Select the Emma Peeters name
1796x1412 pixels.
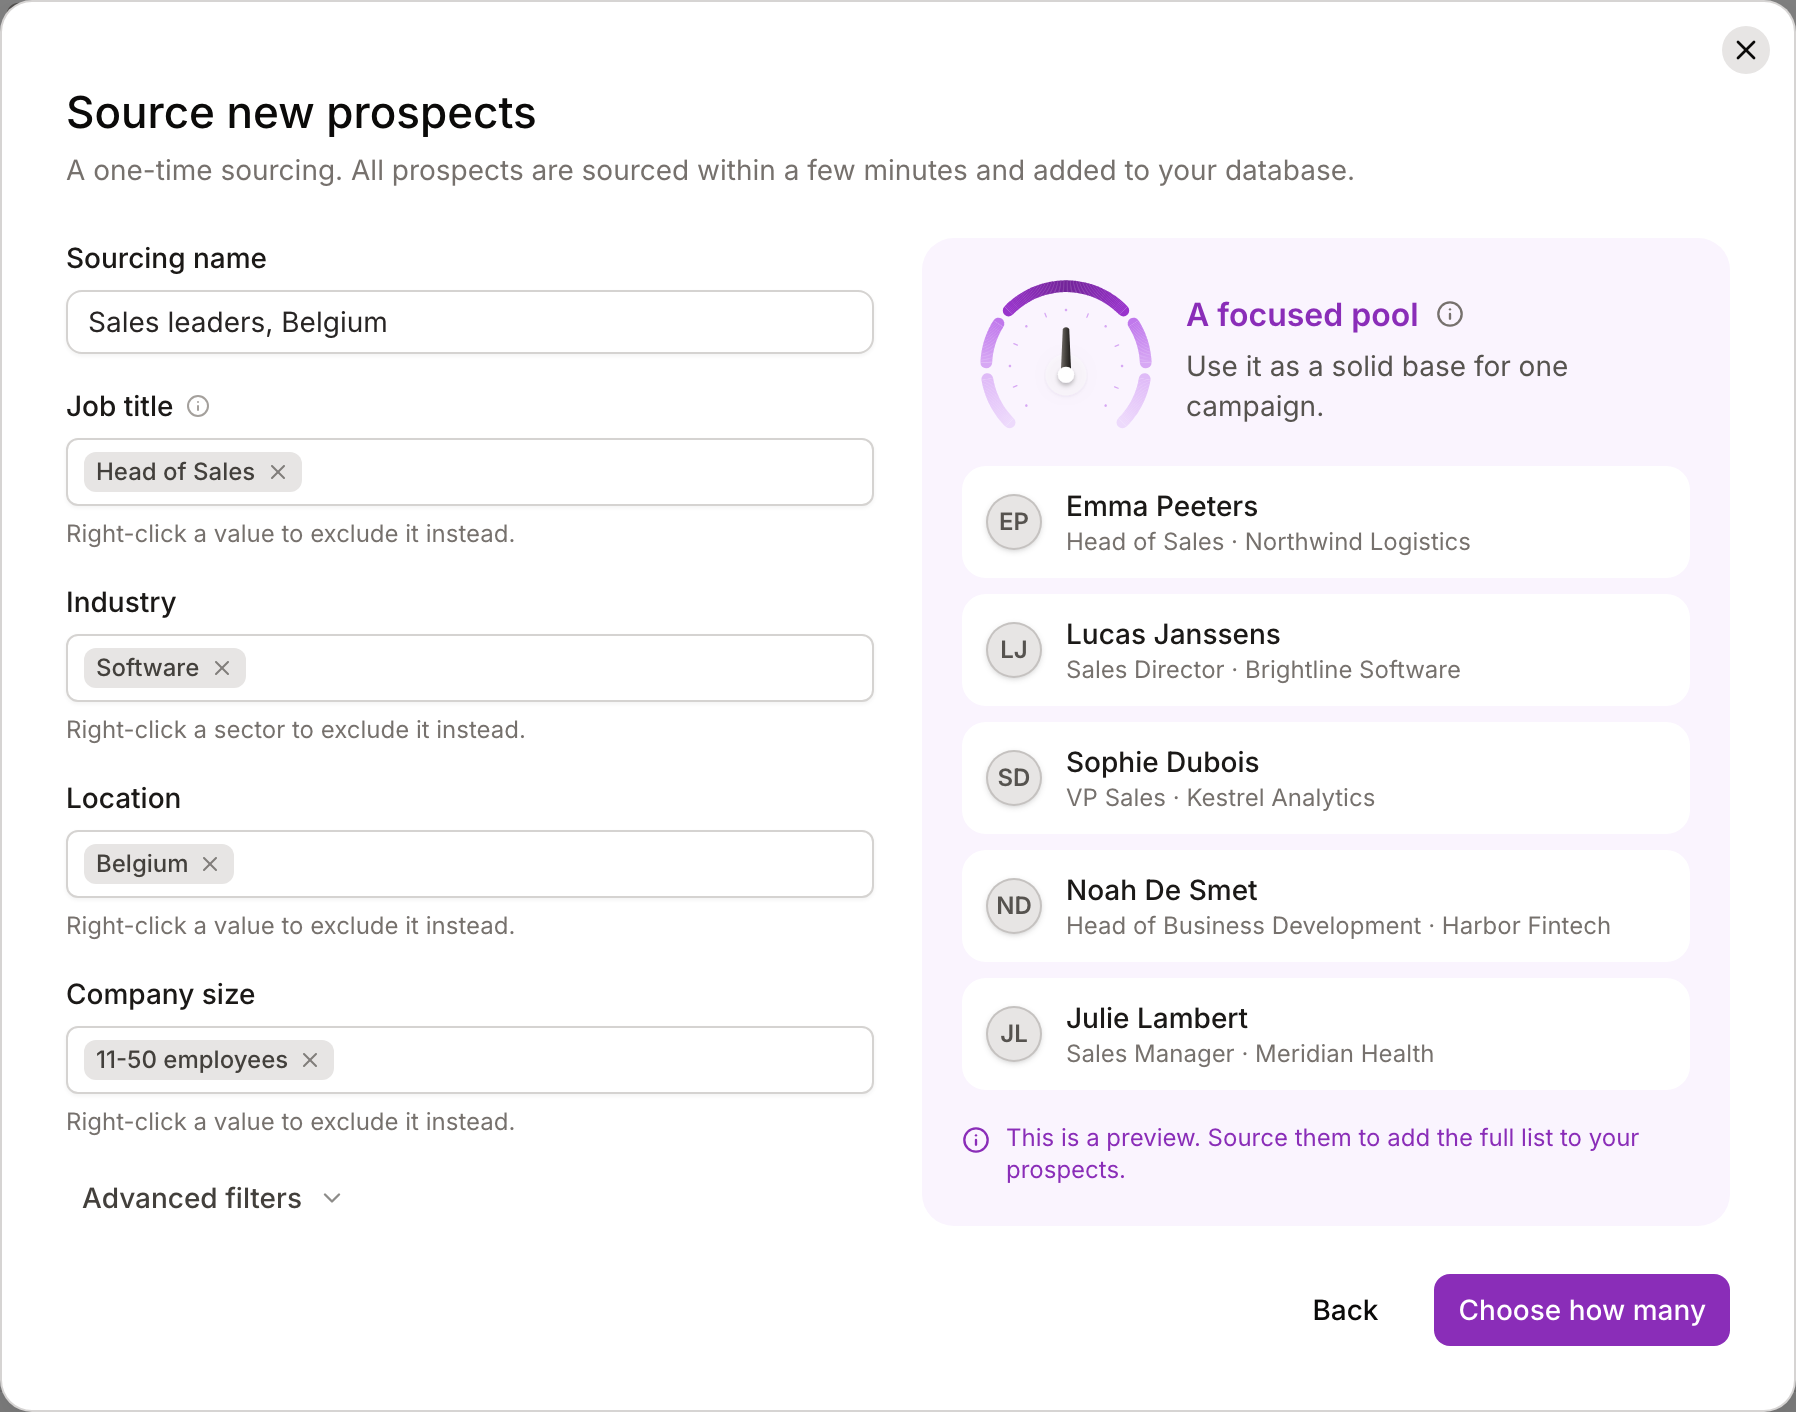coord(1161,506)
